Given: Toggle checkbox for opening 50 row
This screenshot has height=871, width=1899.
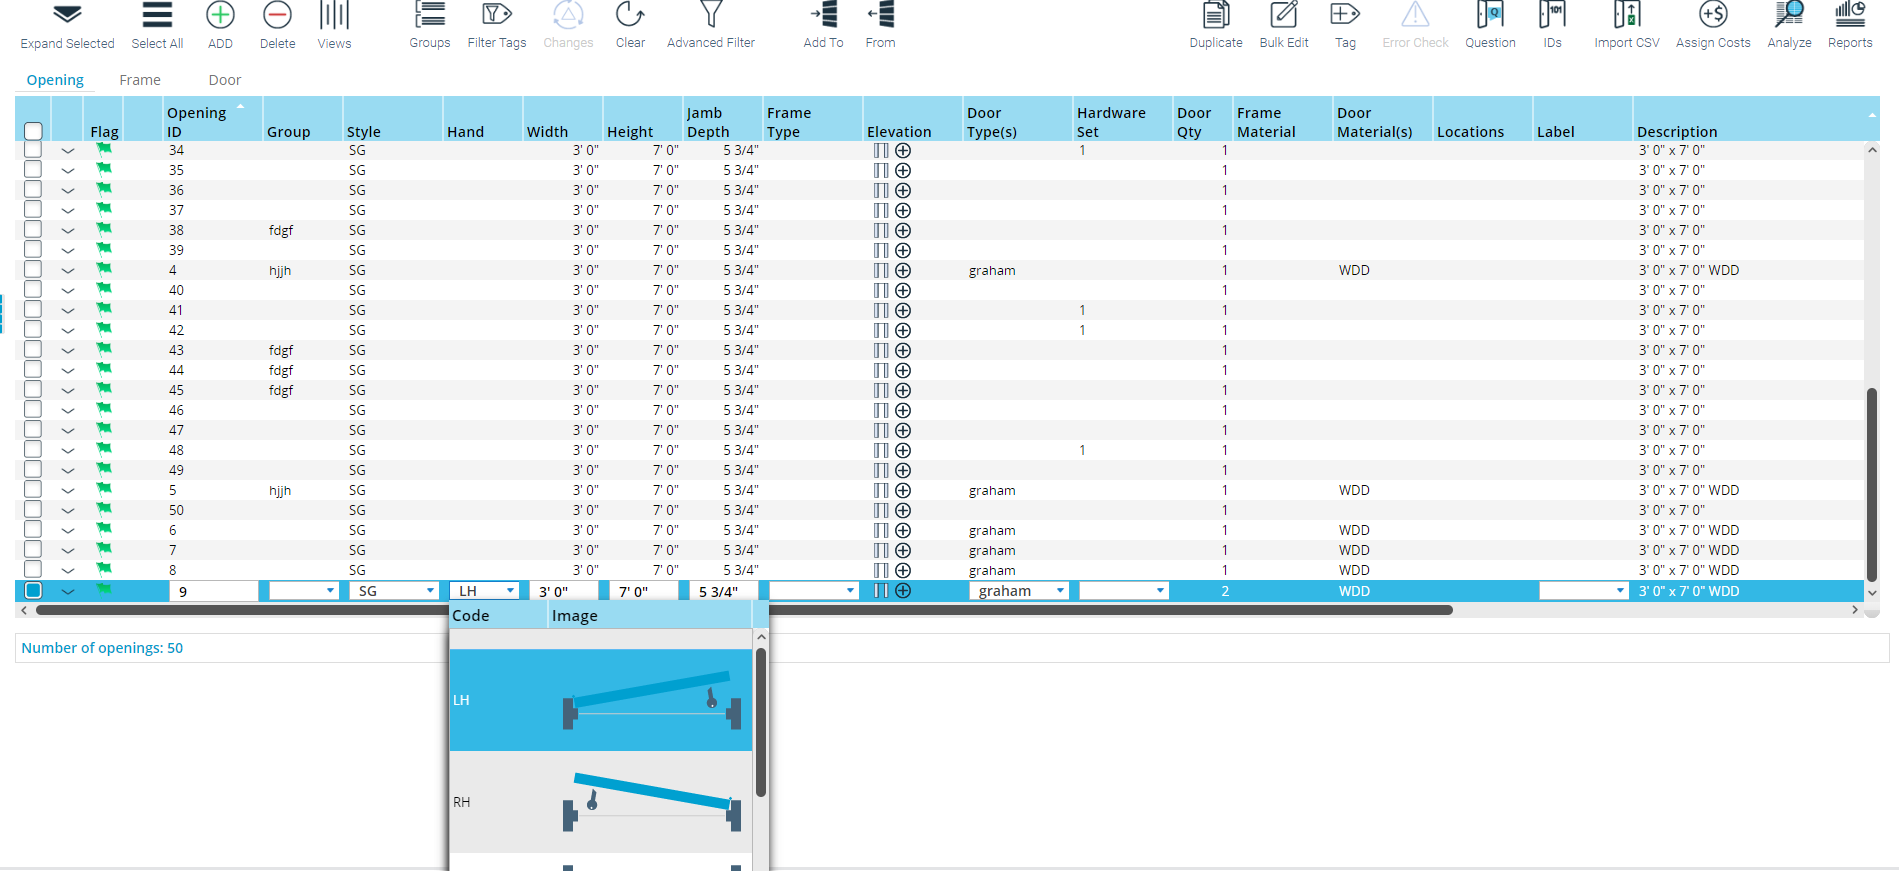Looking at the screenshot, I should coord(33,510).
